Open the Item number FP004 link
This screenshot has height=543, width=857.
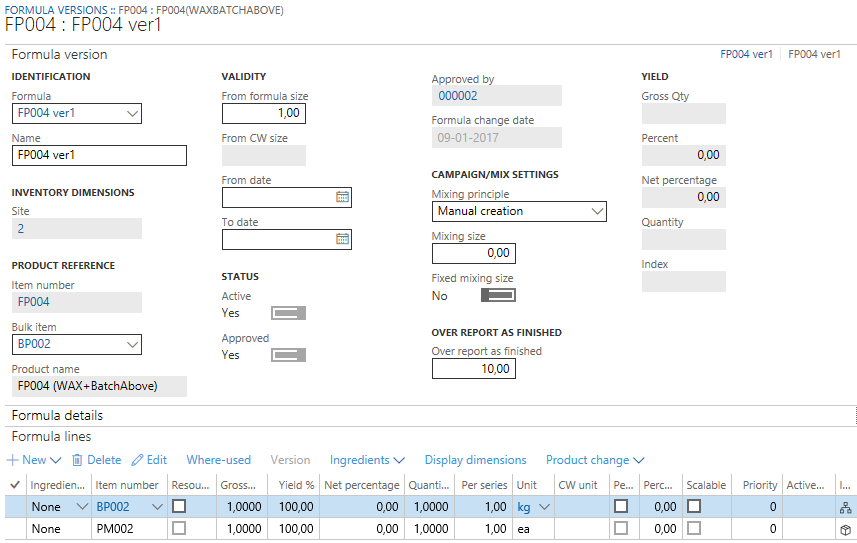[33, 302]
